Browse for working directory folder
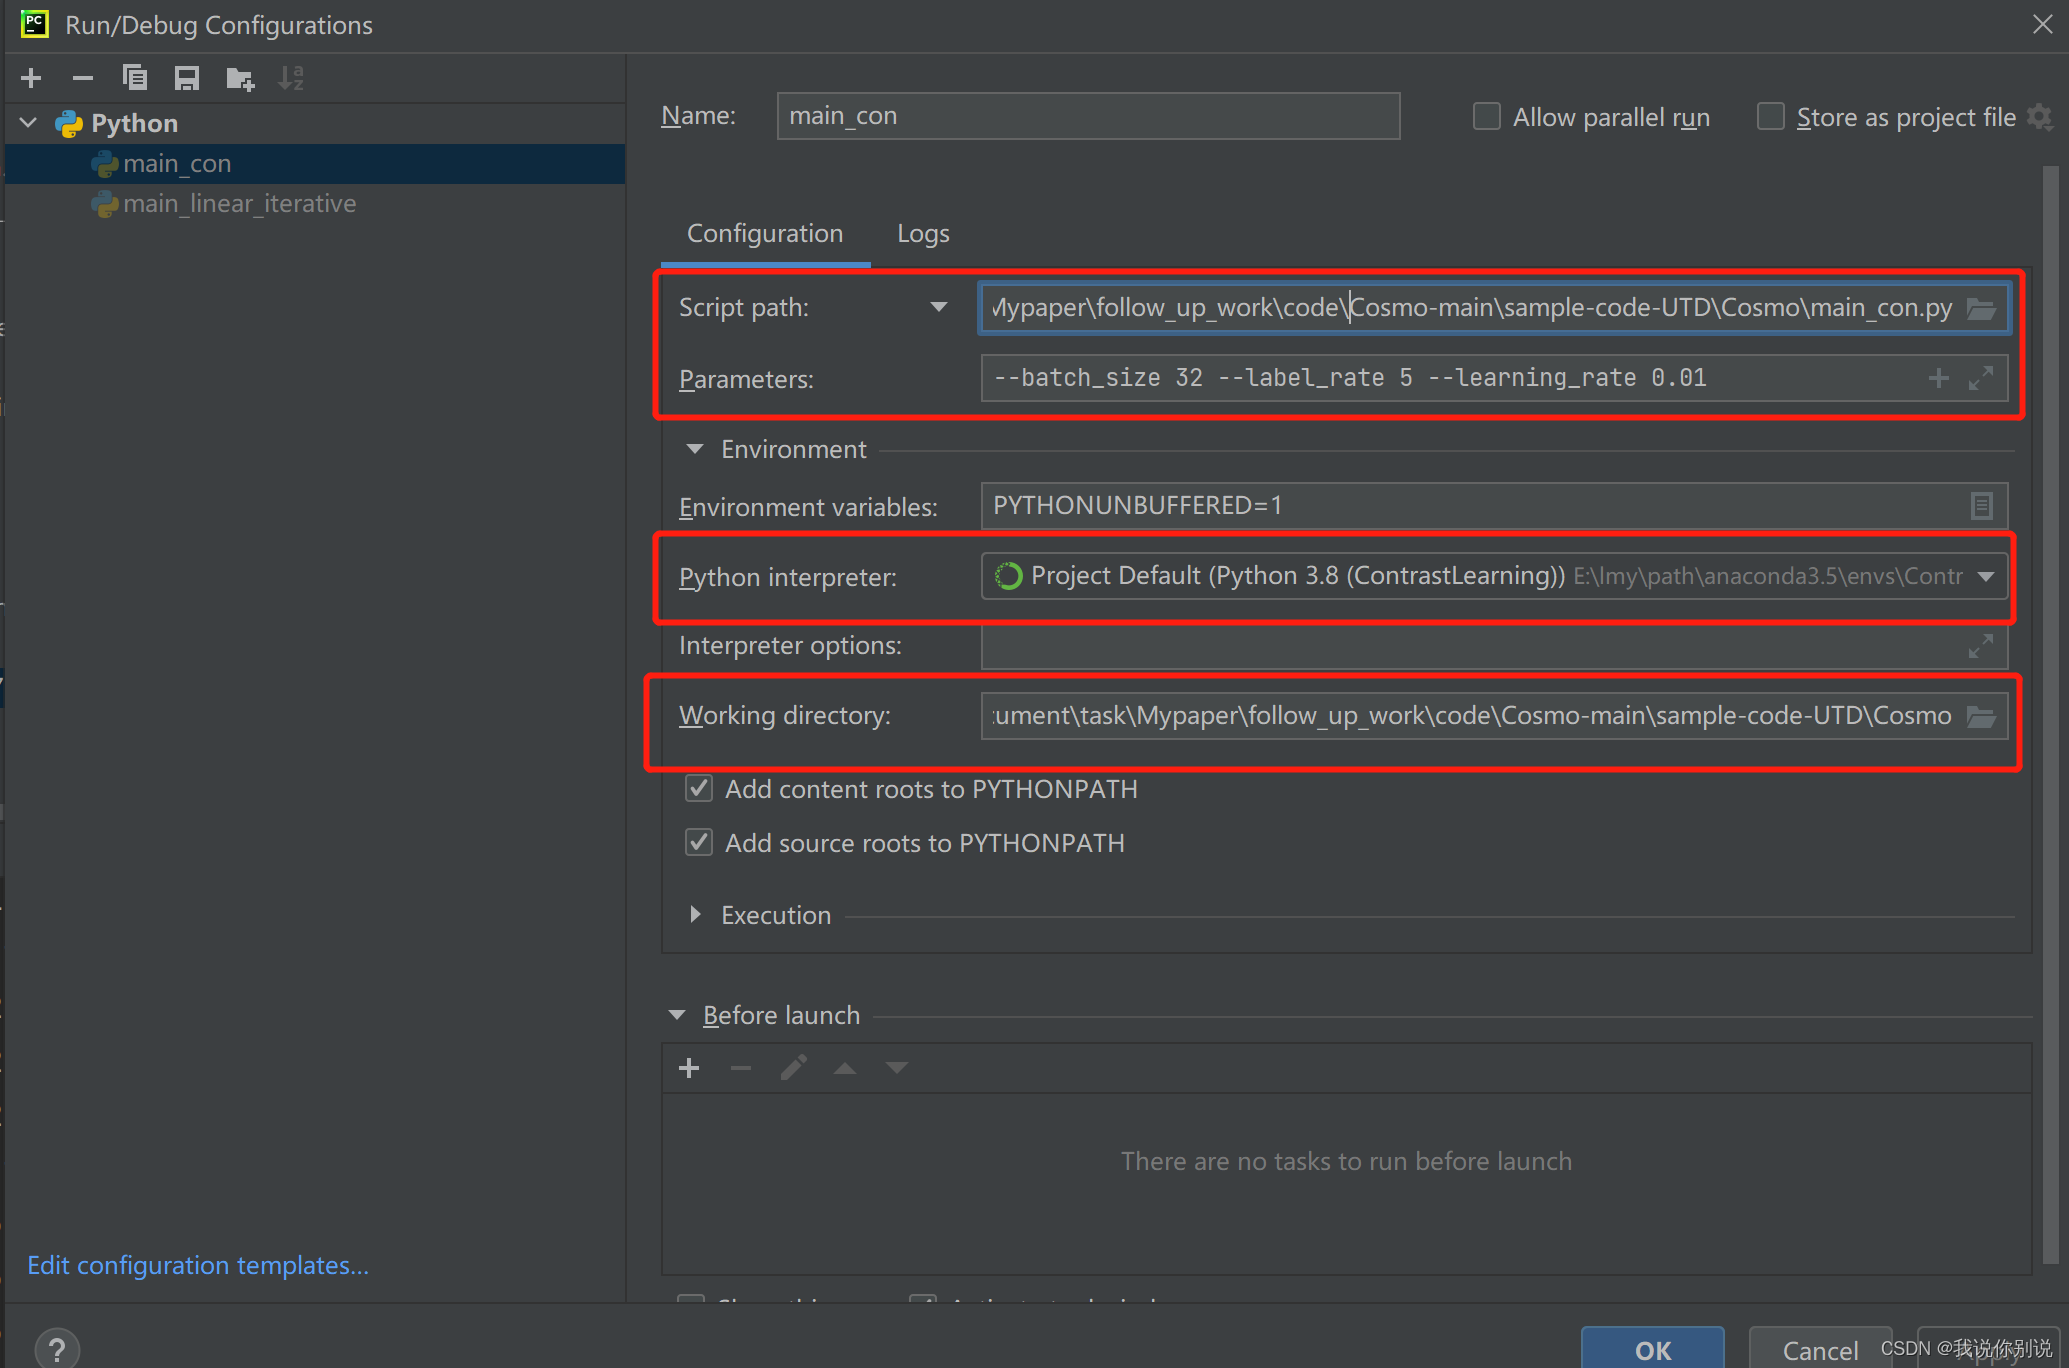The height and width of the screenshot is (1368, 2069). (x=1981, y=716)
